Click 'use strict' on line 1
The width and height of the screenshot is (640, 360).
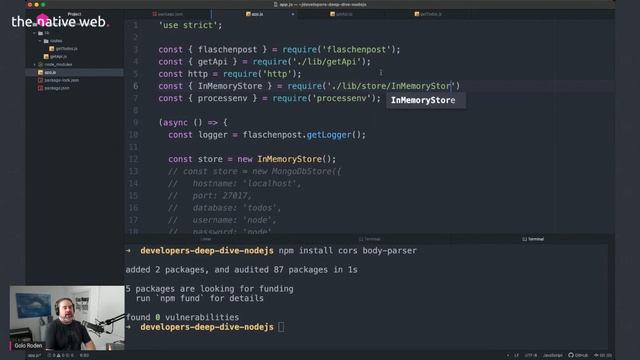pos(188,25)
